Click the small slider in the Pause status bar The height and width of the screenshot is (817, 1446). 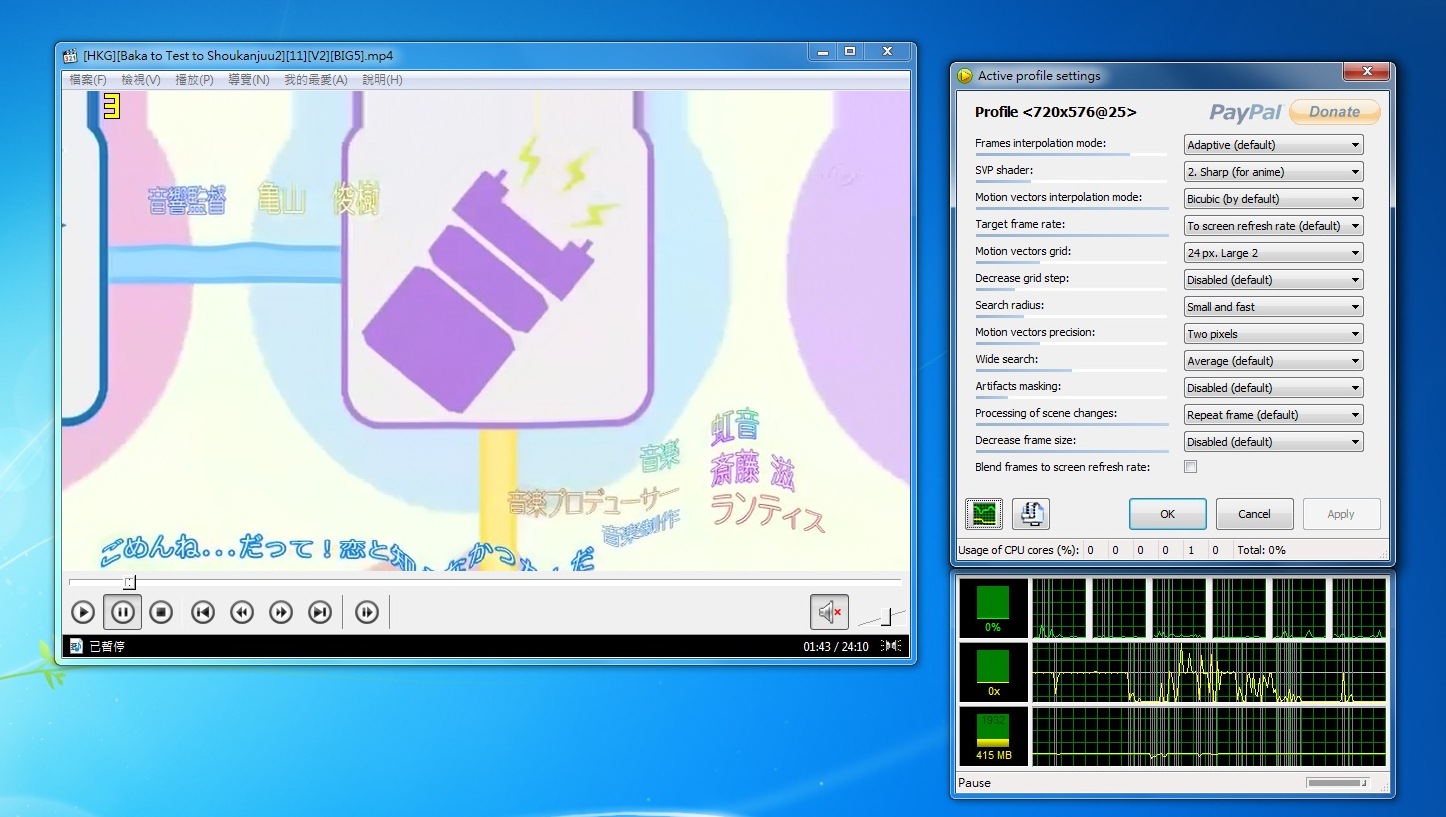[1337, 783]
